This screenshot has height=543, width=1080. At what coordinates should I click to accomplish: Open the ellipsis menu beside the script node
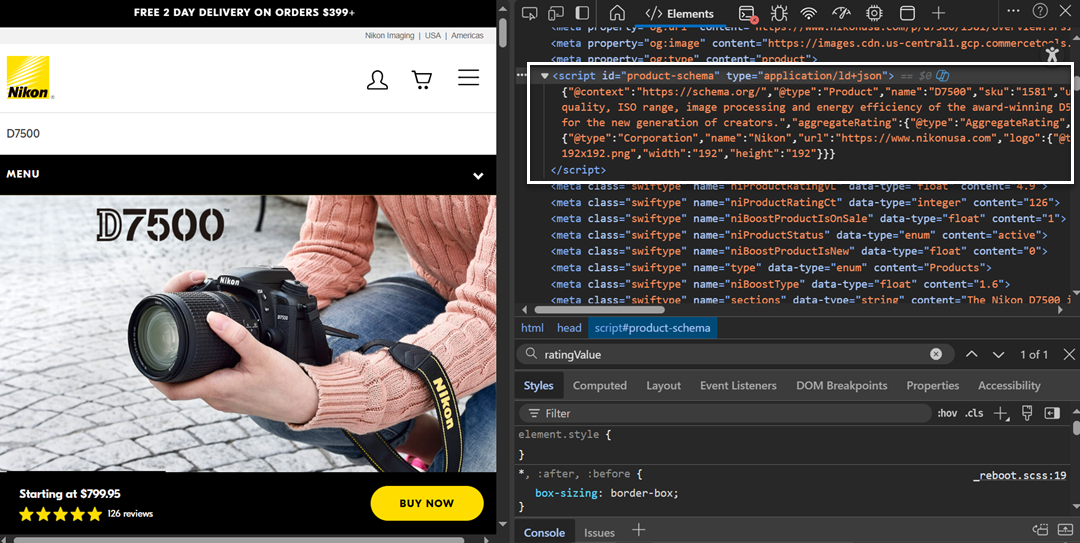521,74
